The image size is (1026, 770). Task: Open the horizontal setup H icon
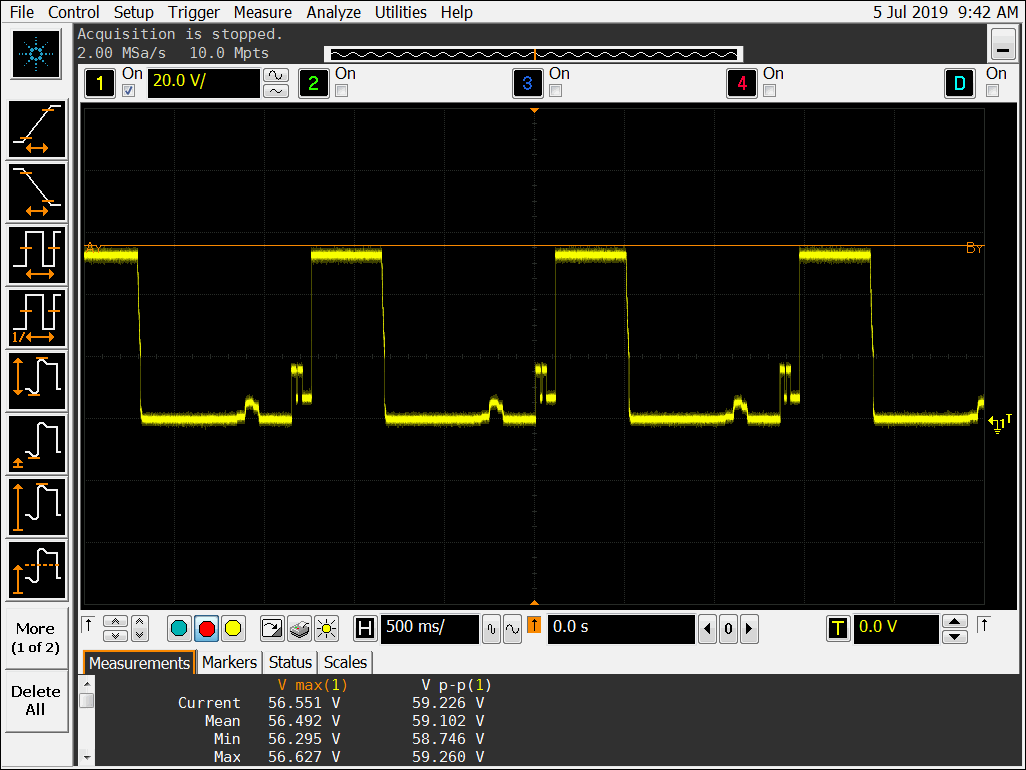coord(365,629)
